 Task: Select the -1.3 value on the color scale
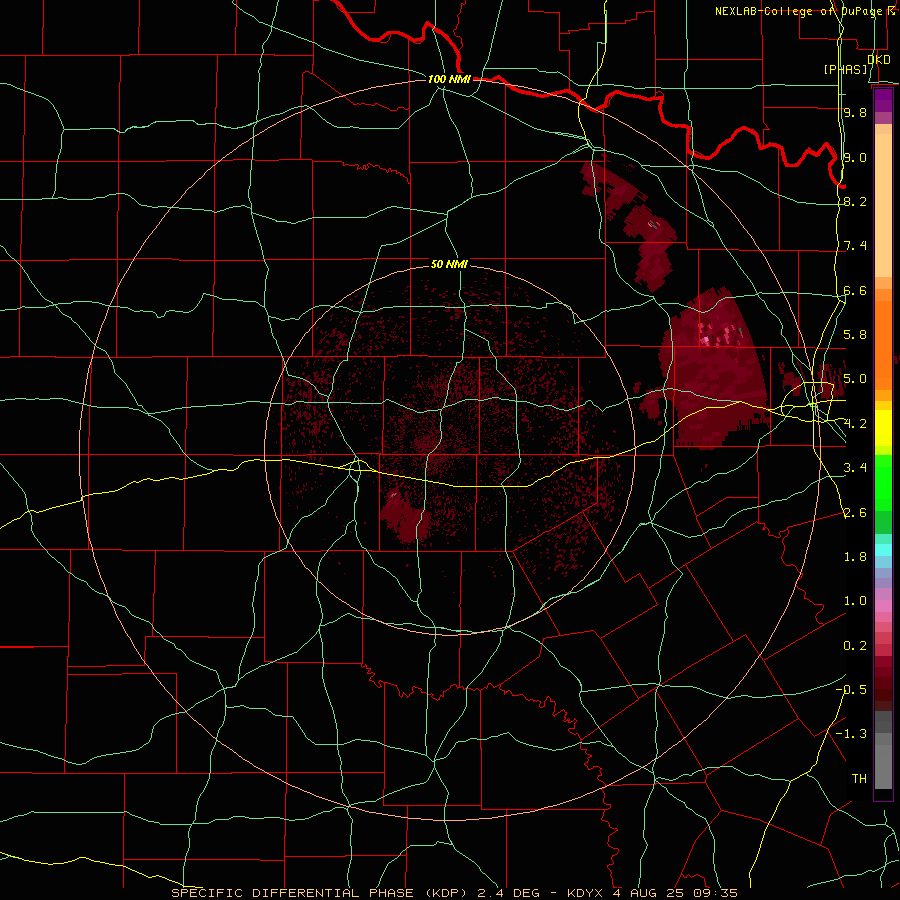pyautogui.click(x=851, y=734)
